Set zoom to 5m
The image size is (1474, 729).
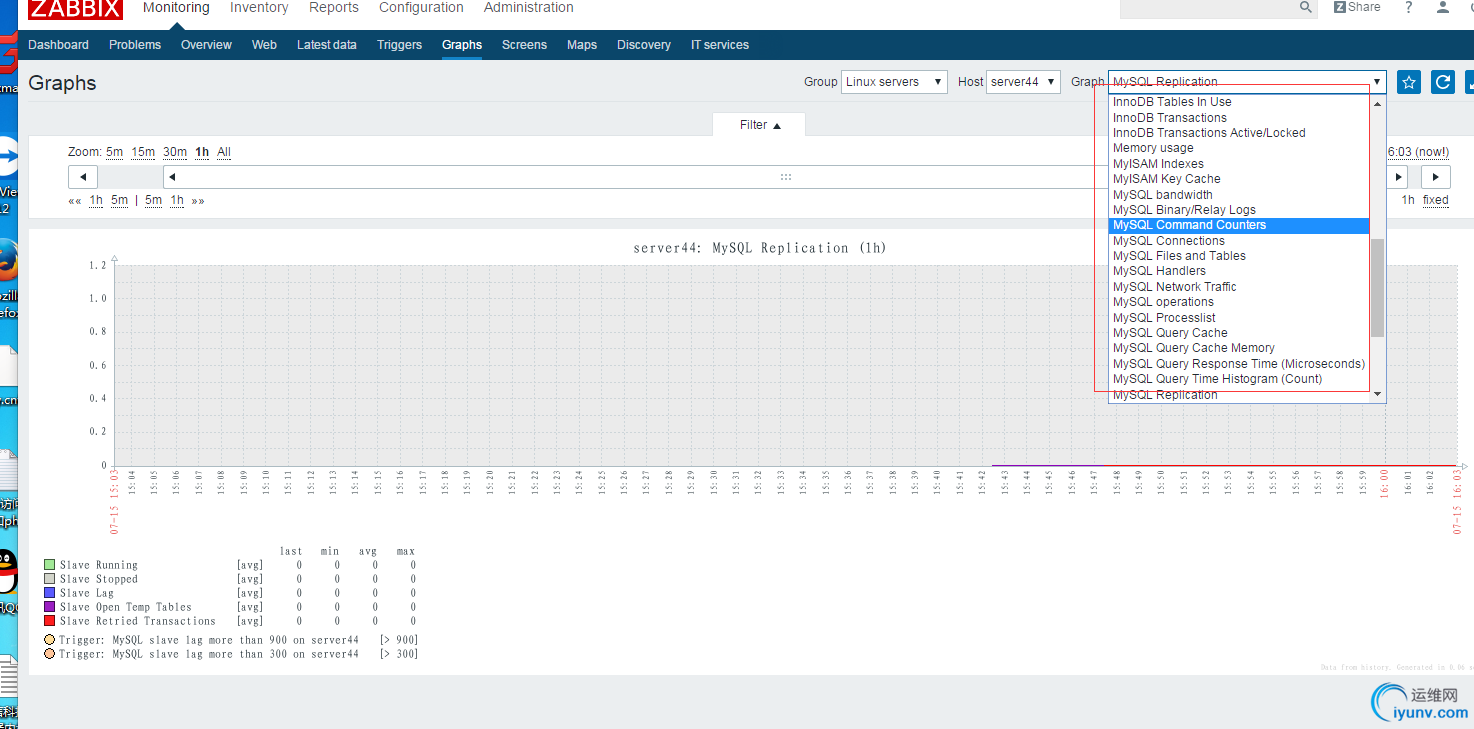tap(114, 152)
